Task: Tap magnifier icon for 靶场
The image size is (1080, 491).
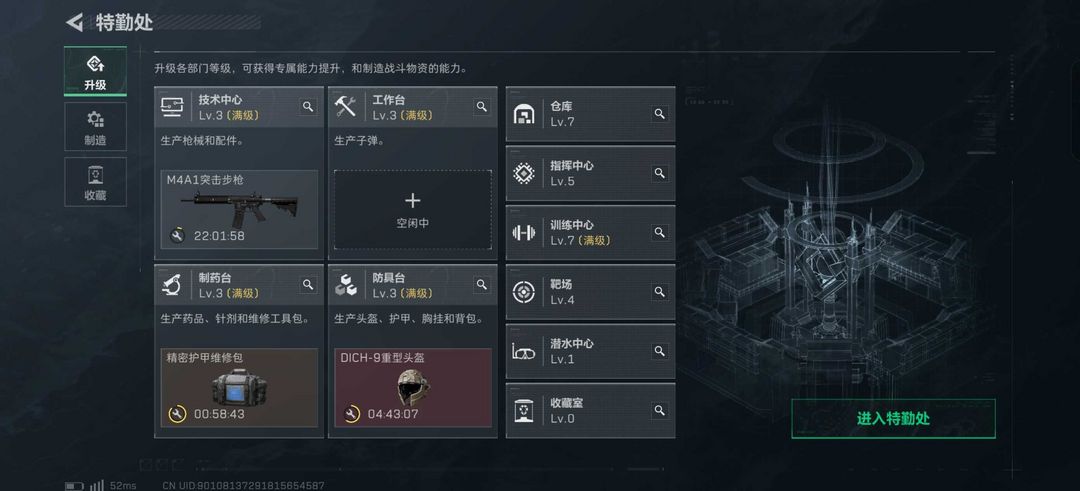Action: [x=659, y=292]
